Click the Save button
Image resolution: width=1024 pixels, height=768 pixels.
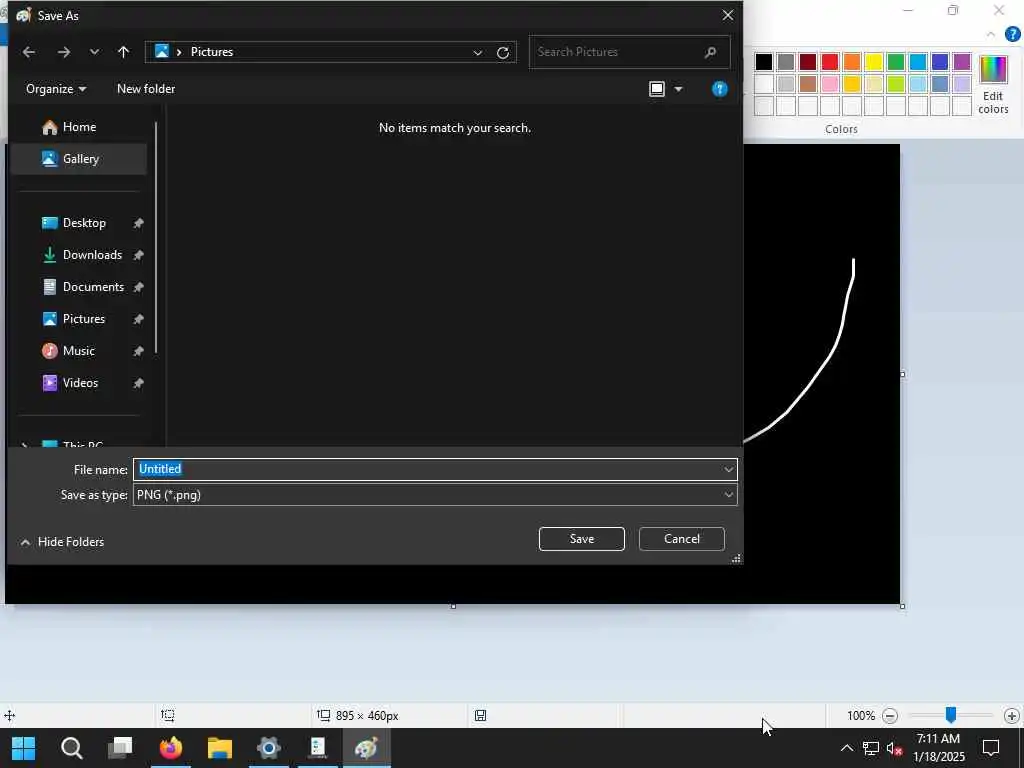pos(581,539)
